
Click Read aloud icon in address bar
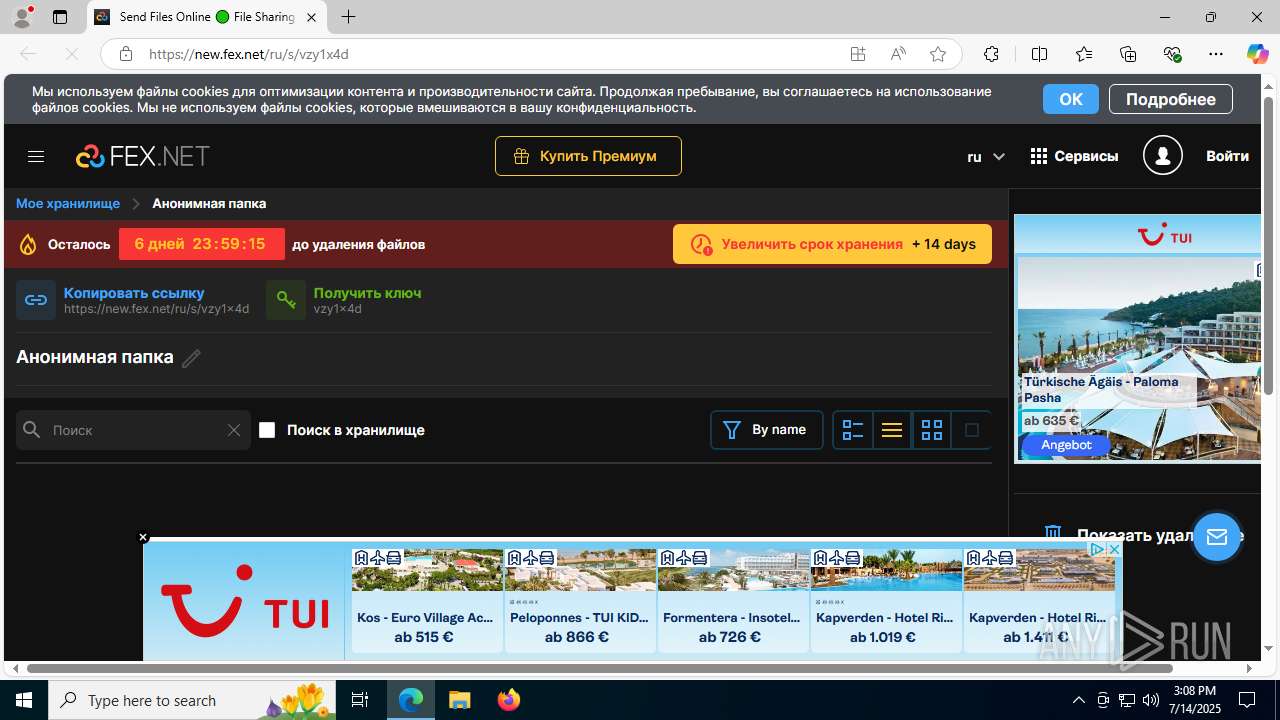(898, 54)
